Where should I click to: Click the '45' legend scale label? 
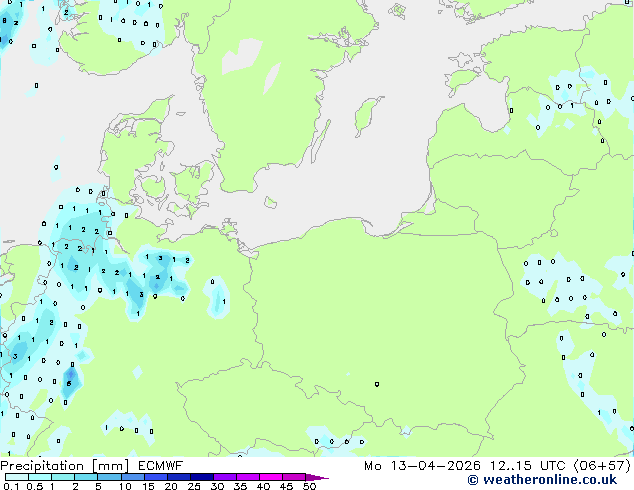pos(286,486)
